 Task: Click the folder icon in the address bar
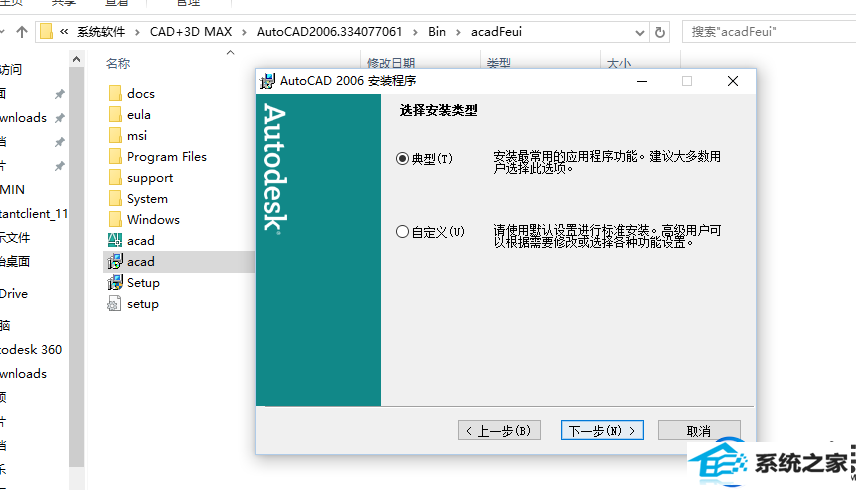(46, 32)
